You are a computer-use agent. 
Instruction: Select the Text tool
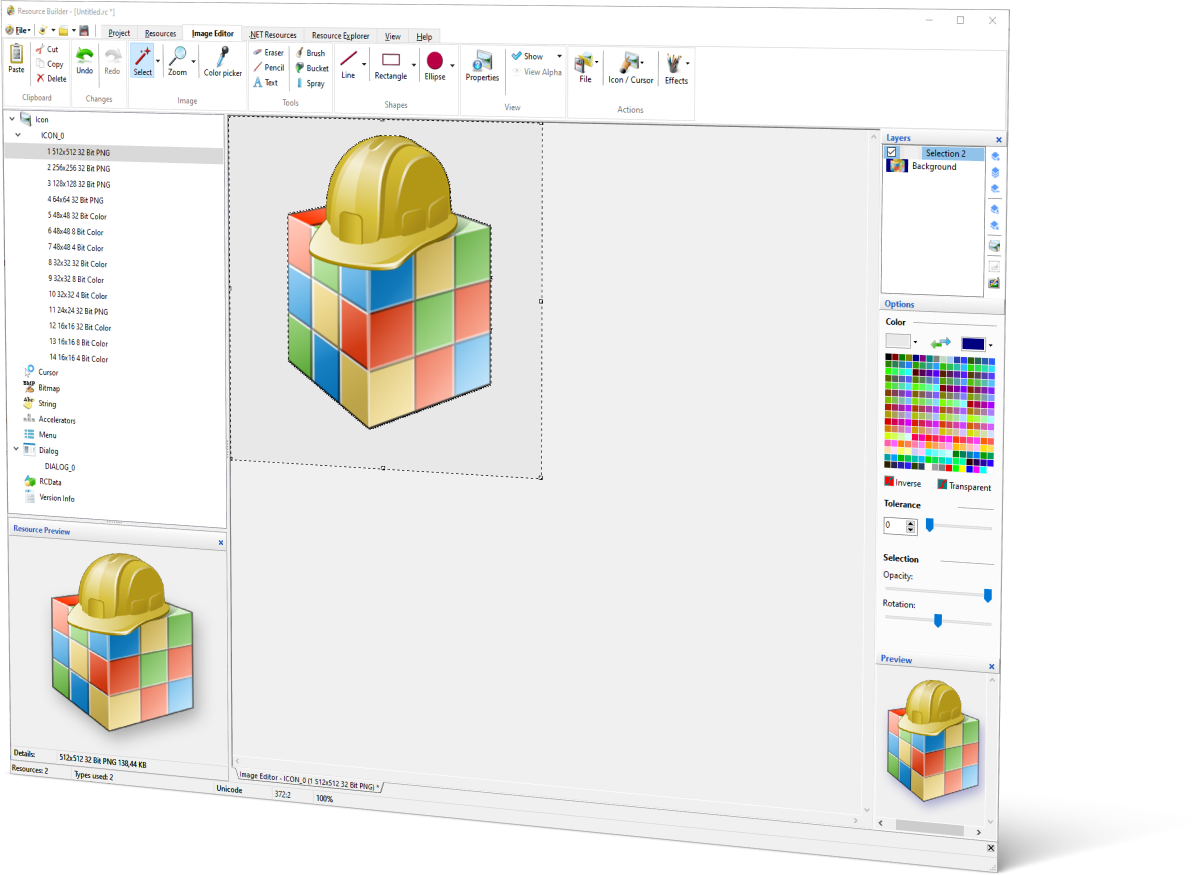click(265, 83)
